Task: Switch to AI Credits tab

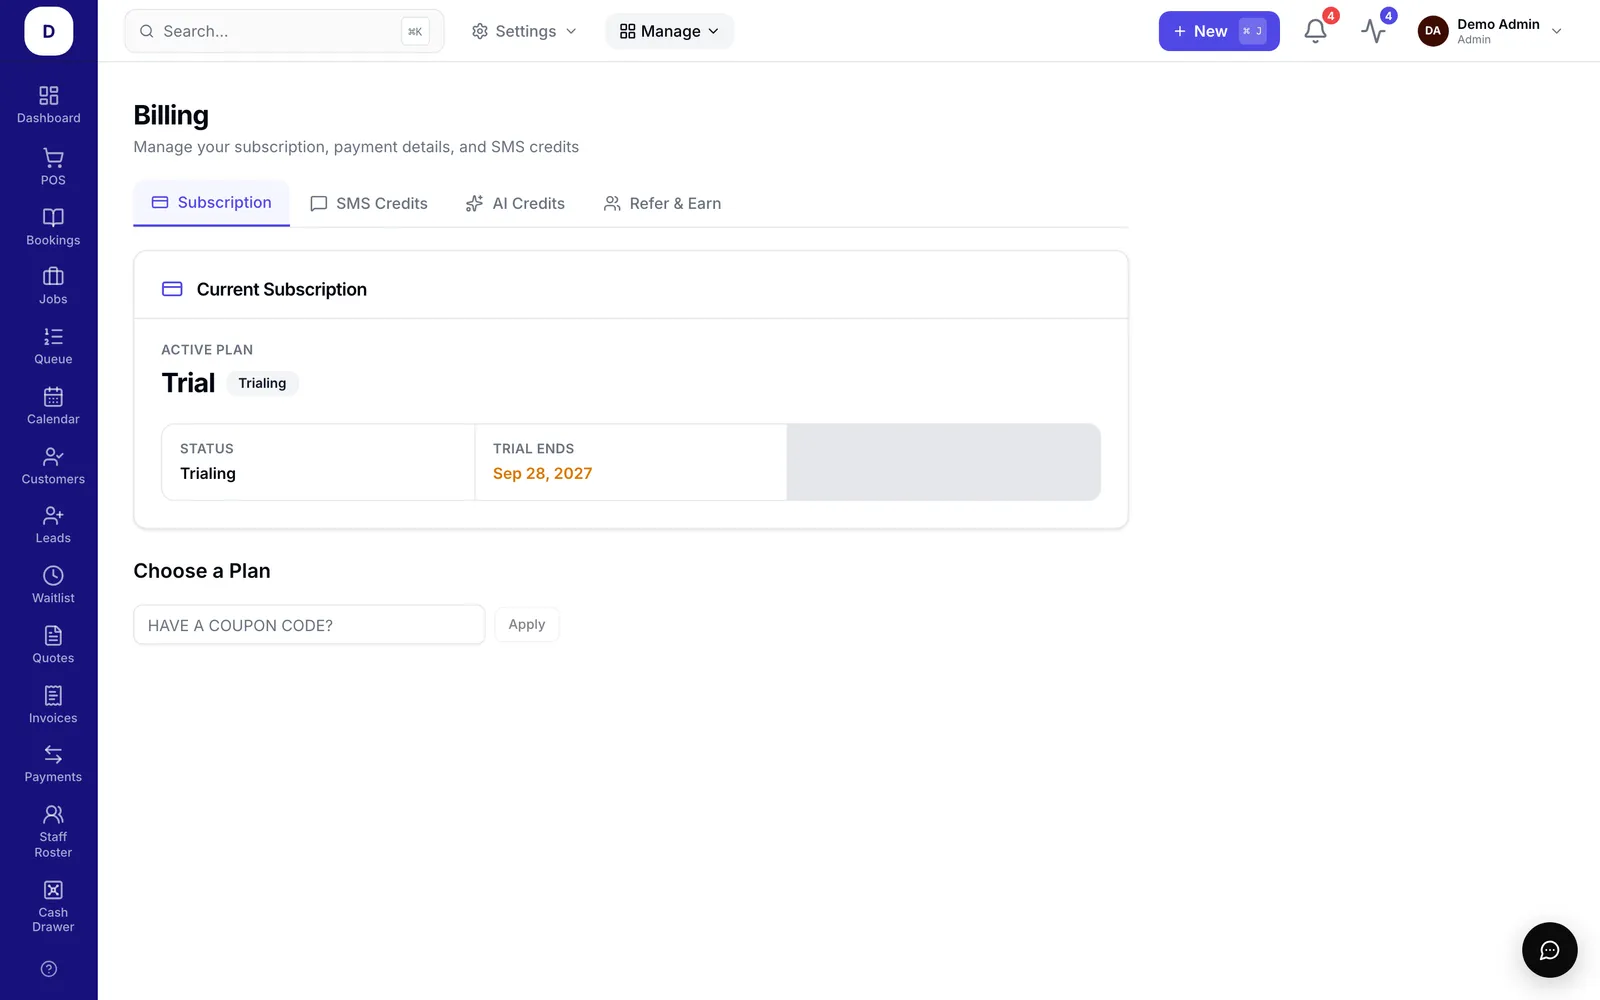Action: [515, 204]
